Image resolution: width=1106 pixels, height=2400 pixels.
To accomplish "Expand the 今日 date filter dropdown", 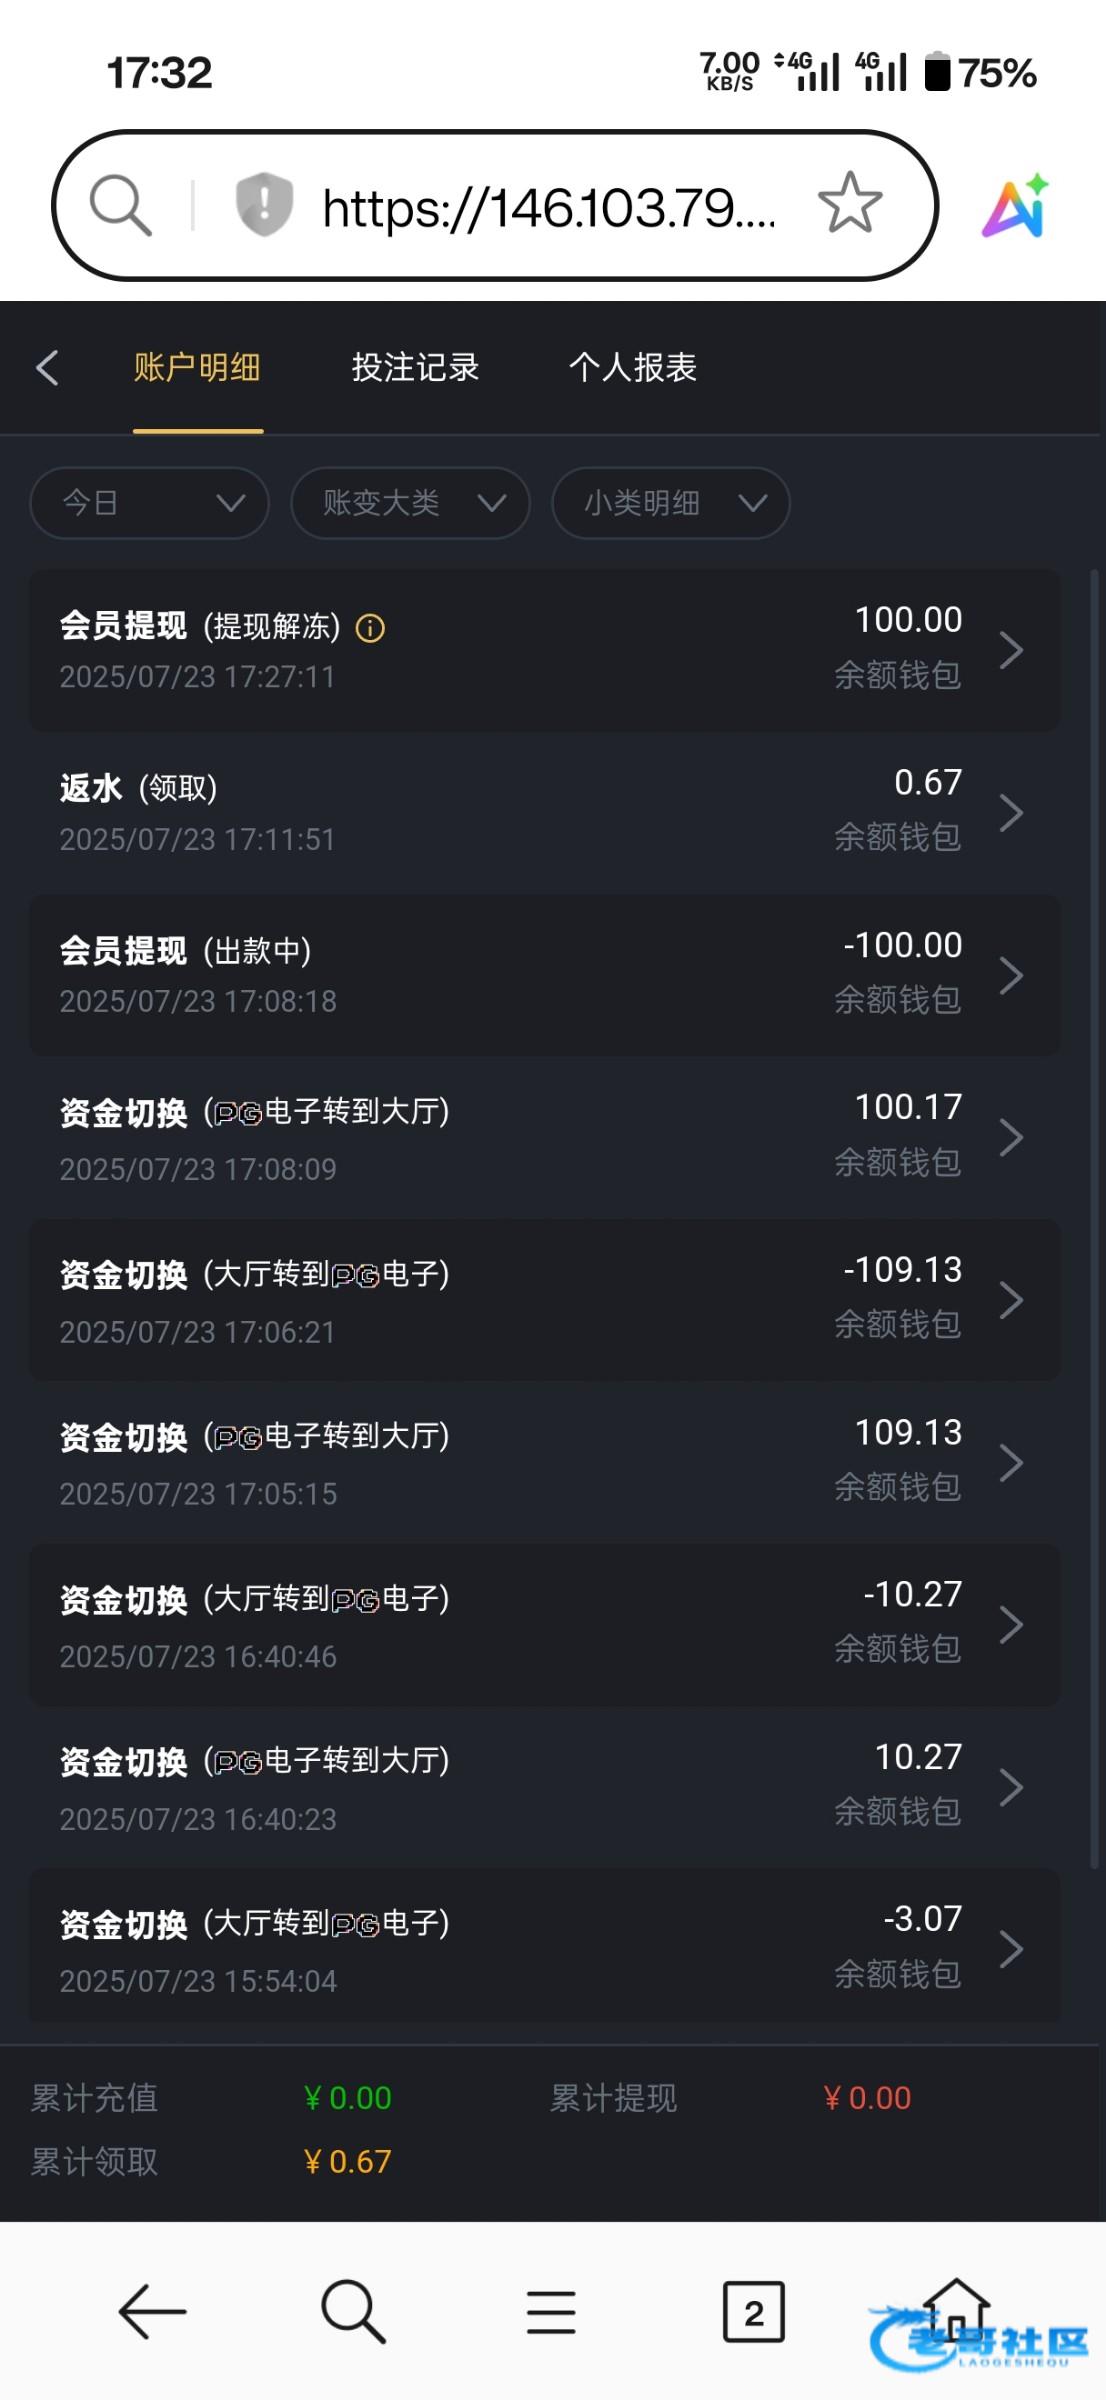I will tap(150, 503).
